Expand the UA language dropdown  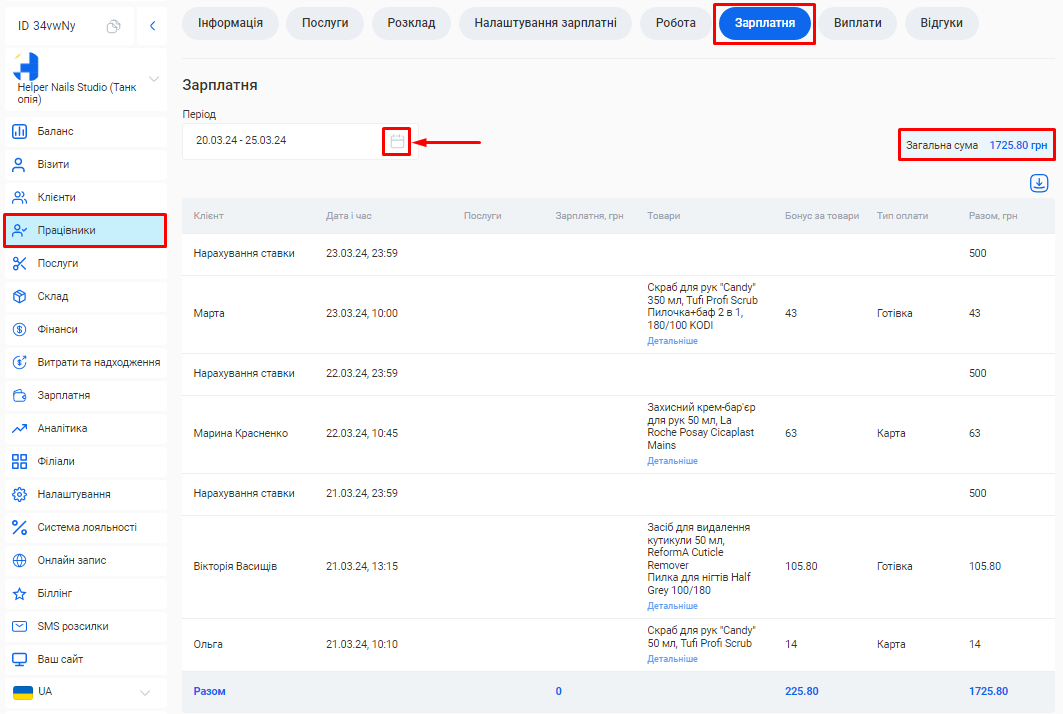point(145,692)
